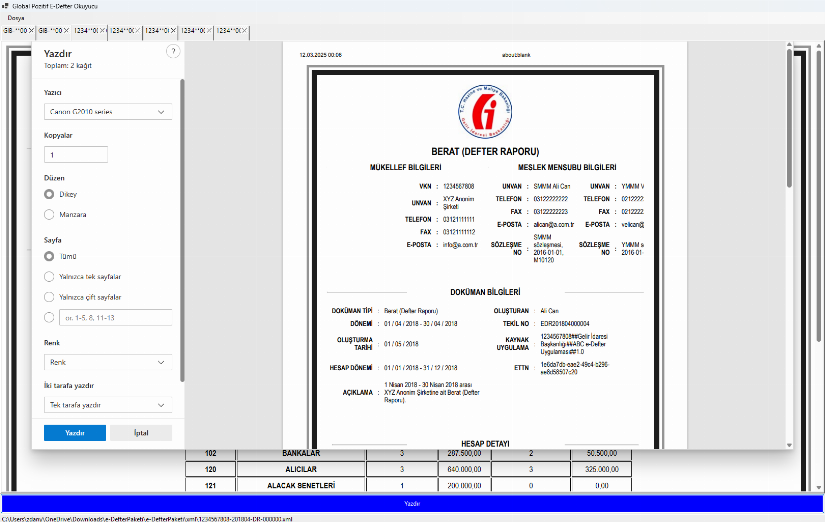Open the Yazıcı printer dropdown
This screenshot has width=825, height=522.
point(108,112)
